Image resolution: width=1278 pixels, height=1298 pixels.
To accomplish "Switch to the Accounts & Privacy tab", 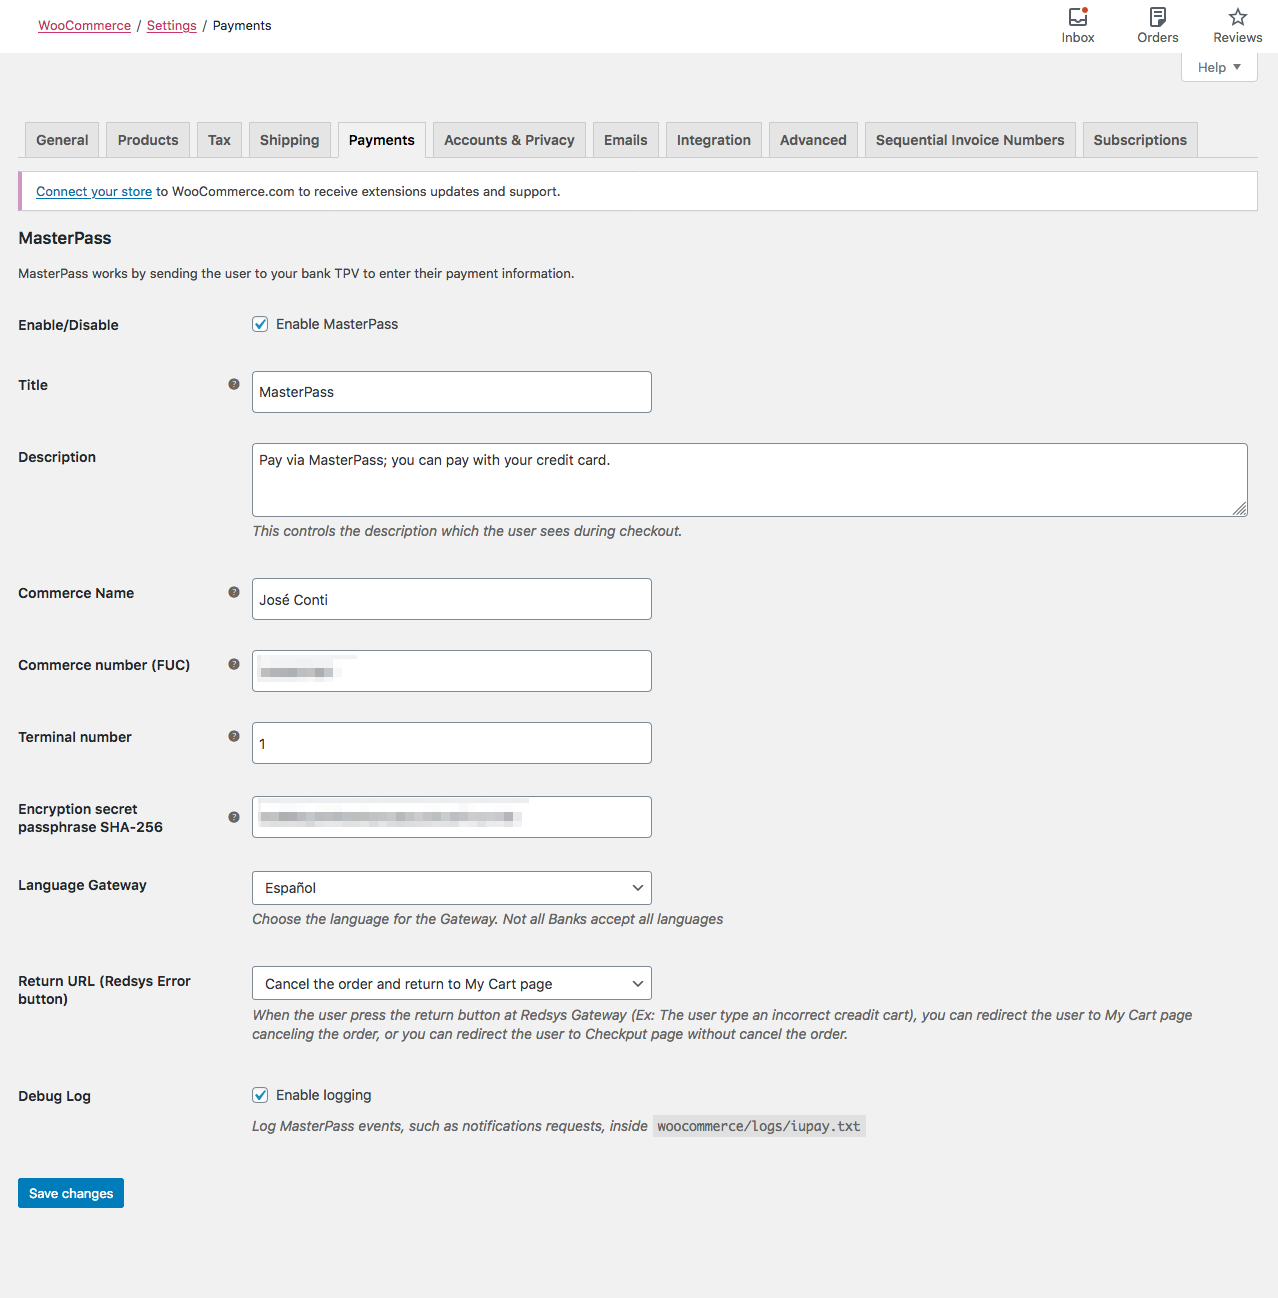I will [x=509, y=140].
